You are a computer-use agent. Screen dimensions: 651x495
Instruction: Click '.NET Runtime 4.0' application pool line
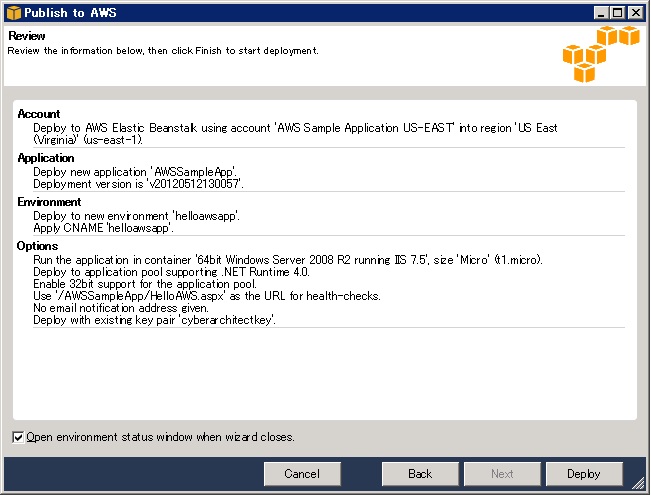click(x=171, y=272)
